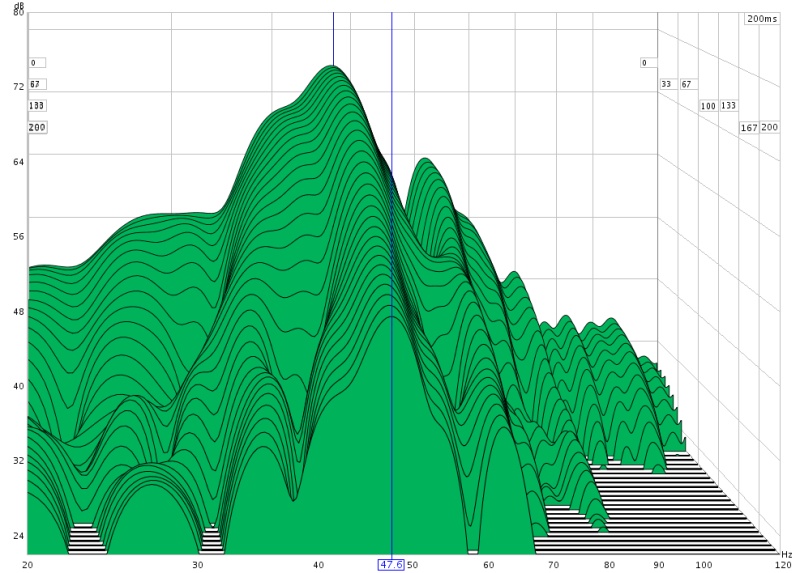Click the 100 ms time slice label
800x573 pixels.
point(708,106)
